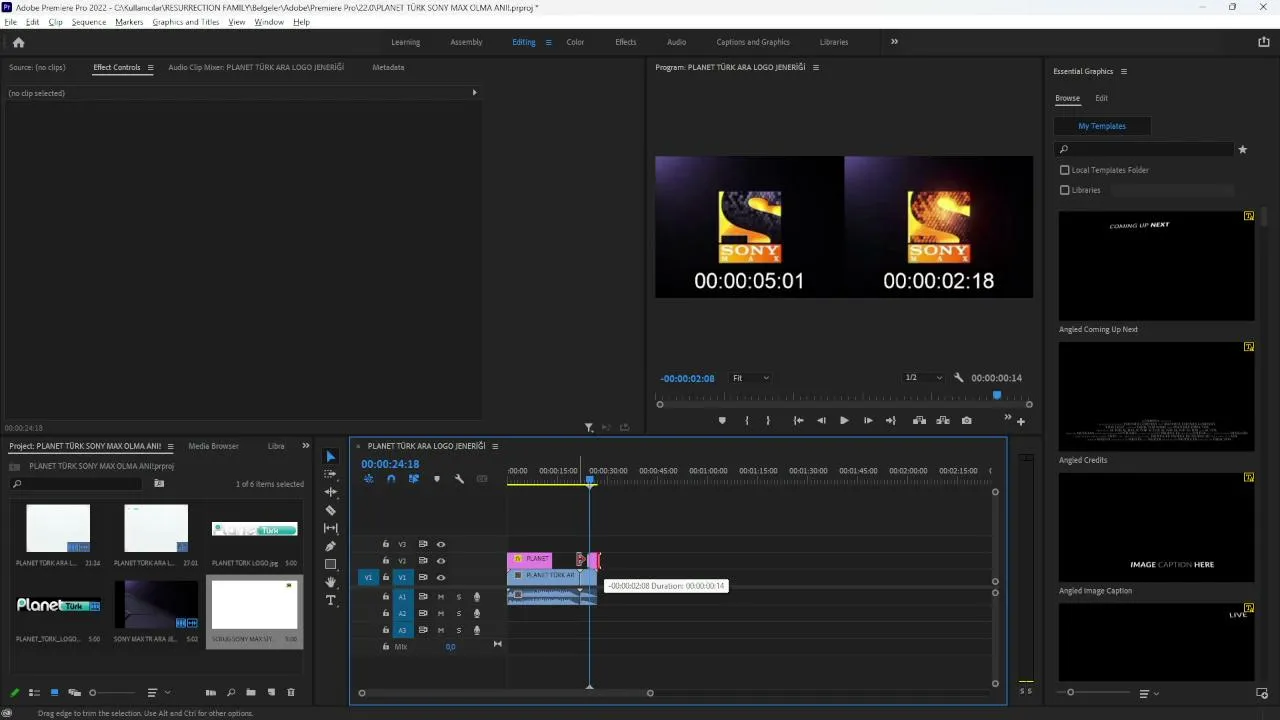This screenshot has height=720, width=1280.
Task: Show more workspaces overflow chevron
Action: coord(894,42)
